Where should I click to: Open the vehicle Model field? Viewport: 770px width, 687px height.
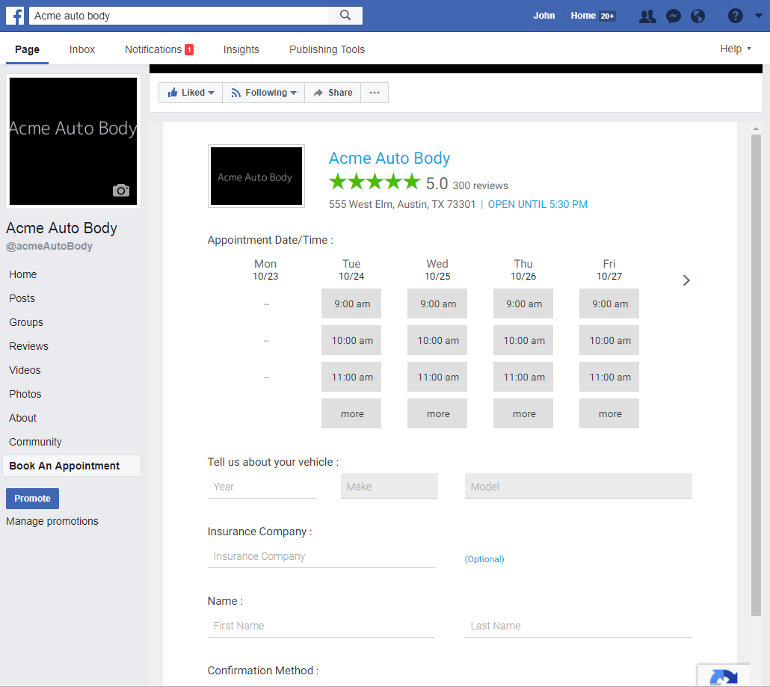click(578, 486)
